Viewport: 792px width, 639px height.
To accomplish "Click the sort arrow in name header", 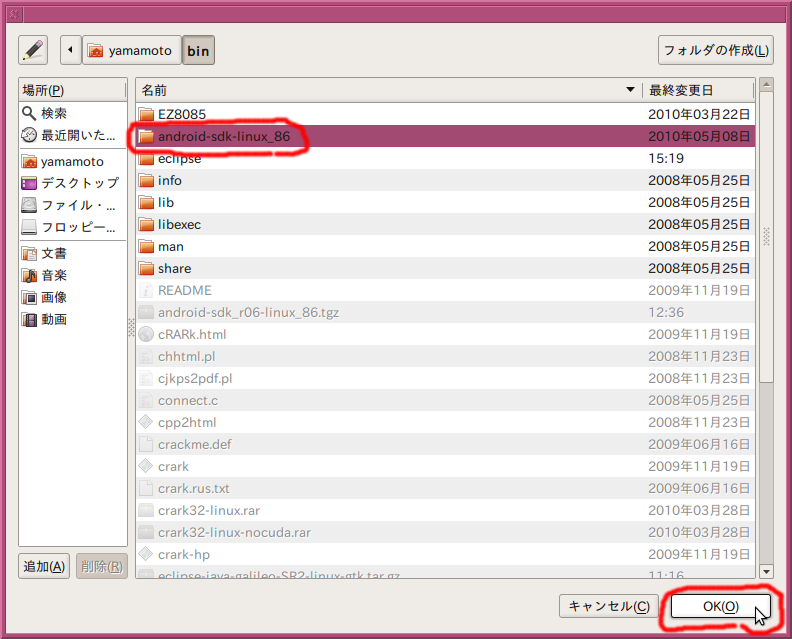I will pyautogui.click(x=630, y=90).
